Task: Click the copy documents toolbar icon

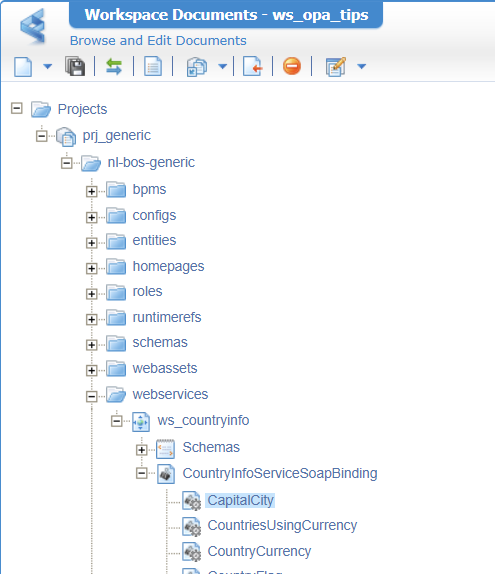Action: tap(197, 67)
